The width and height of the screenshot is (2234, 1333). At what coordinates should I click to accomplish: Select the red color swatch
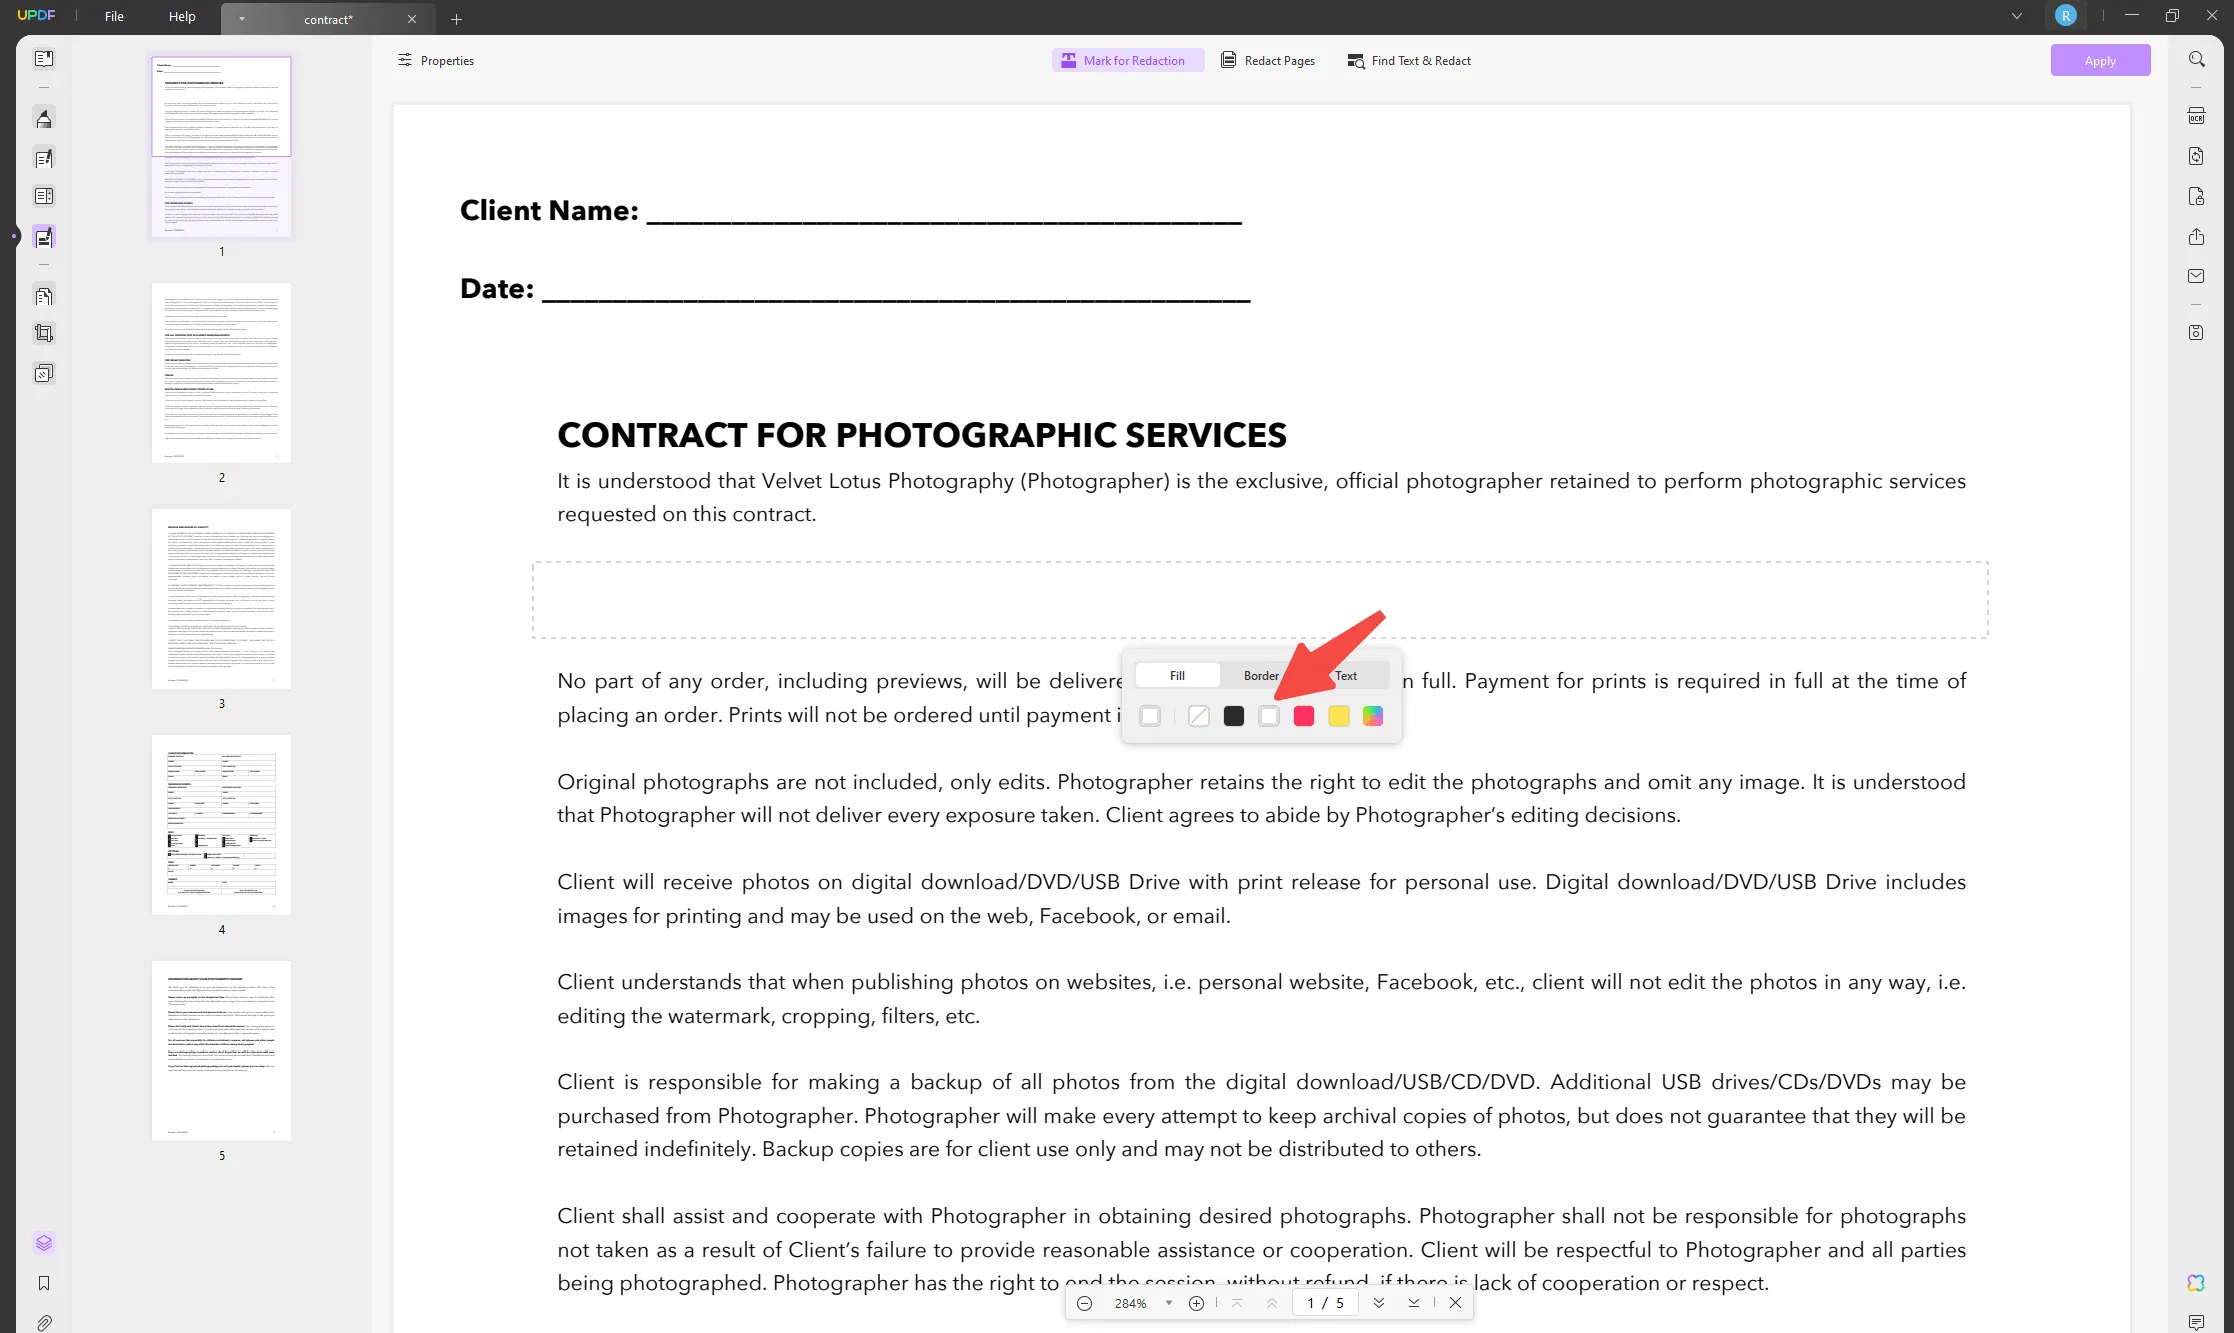[1303, 716]
